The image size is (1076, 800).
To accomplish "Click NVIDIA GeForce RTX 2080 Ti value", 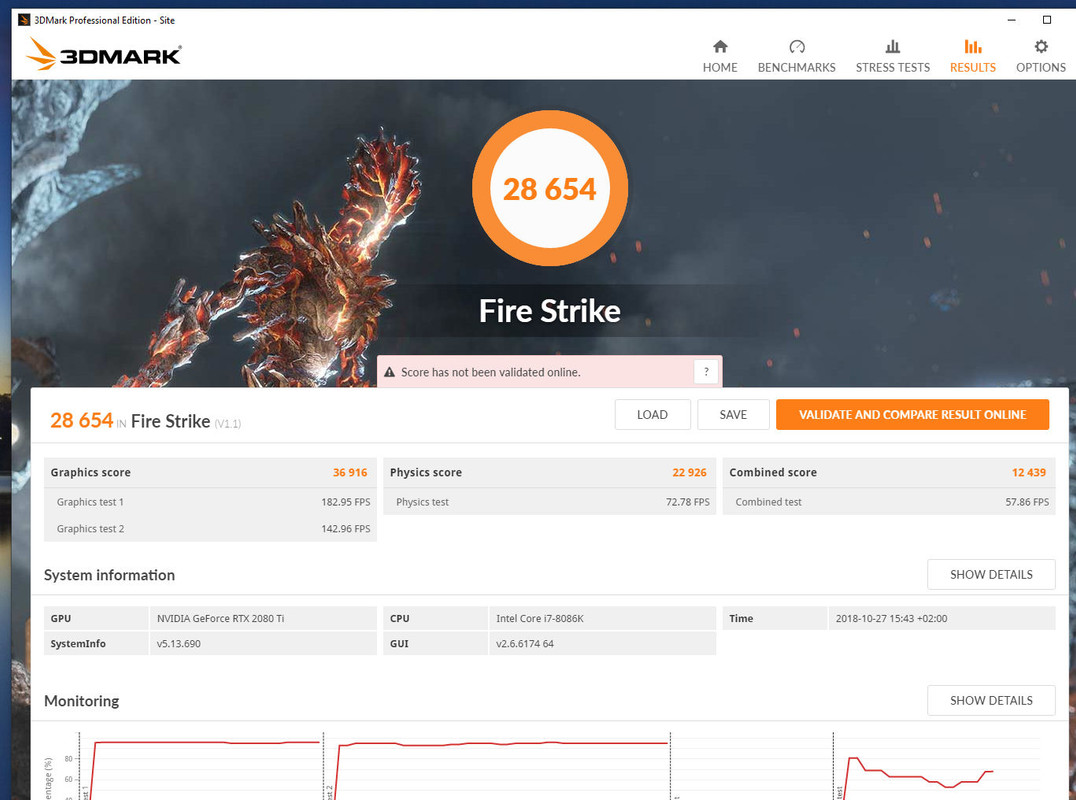I will [220, 618].
